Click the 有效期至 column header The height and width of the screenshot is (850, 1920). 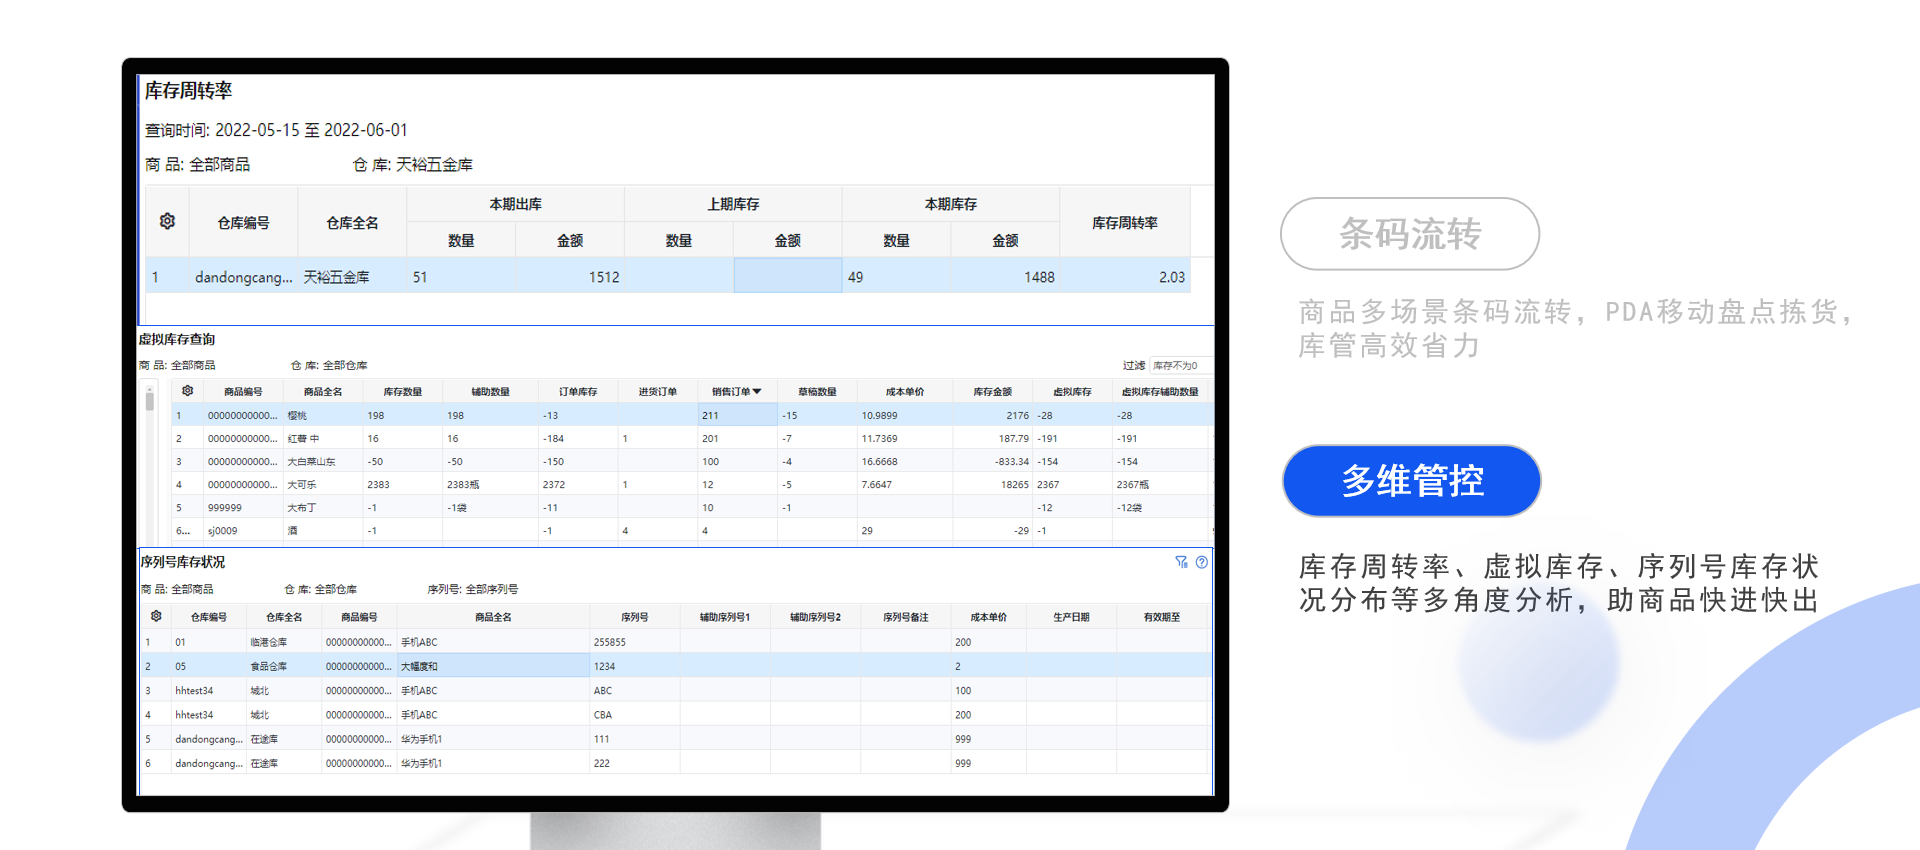(x=1162, y=617)
